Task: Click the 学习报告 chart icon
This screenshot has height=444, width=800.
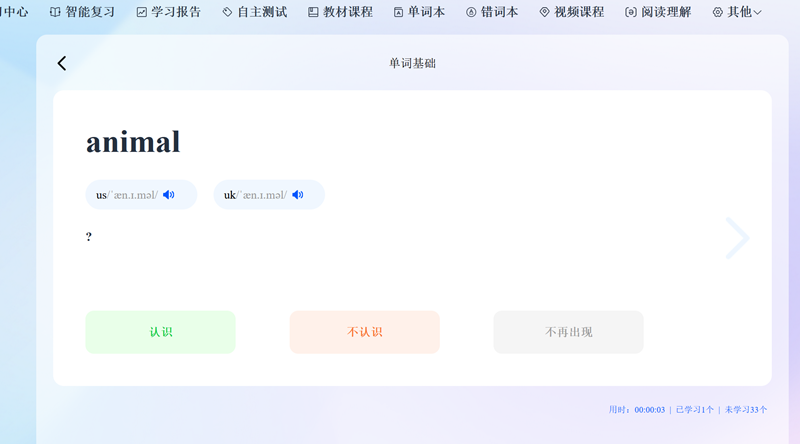Action: (141, 12)
